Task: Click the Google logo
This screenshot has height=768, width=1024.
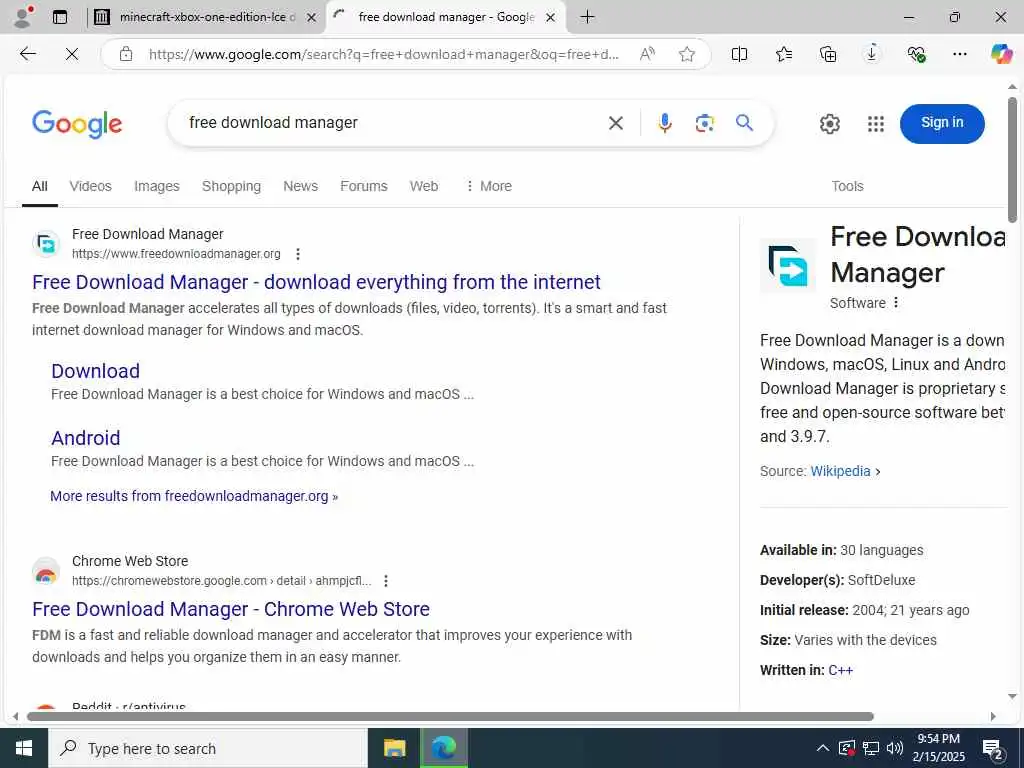Action: (77, 123)
